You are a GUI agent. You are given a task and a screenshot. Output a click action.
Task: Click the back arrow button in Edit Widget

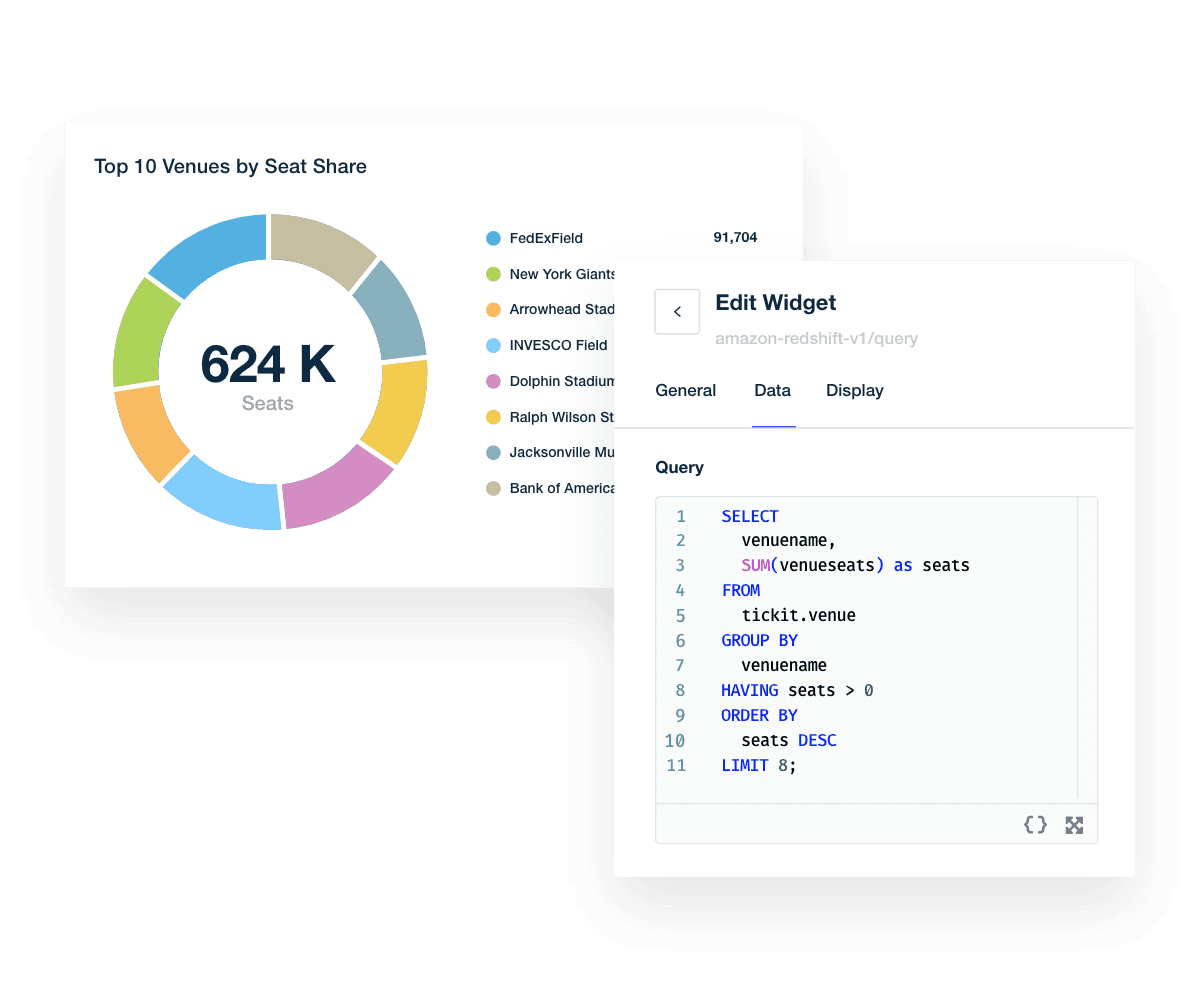(x=677, y=312)
